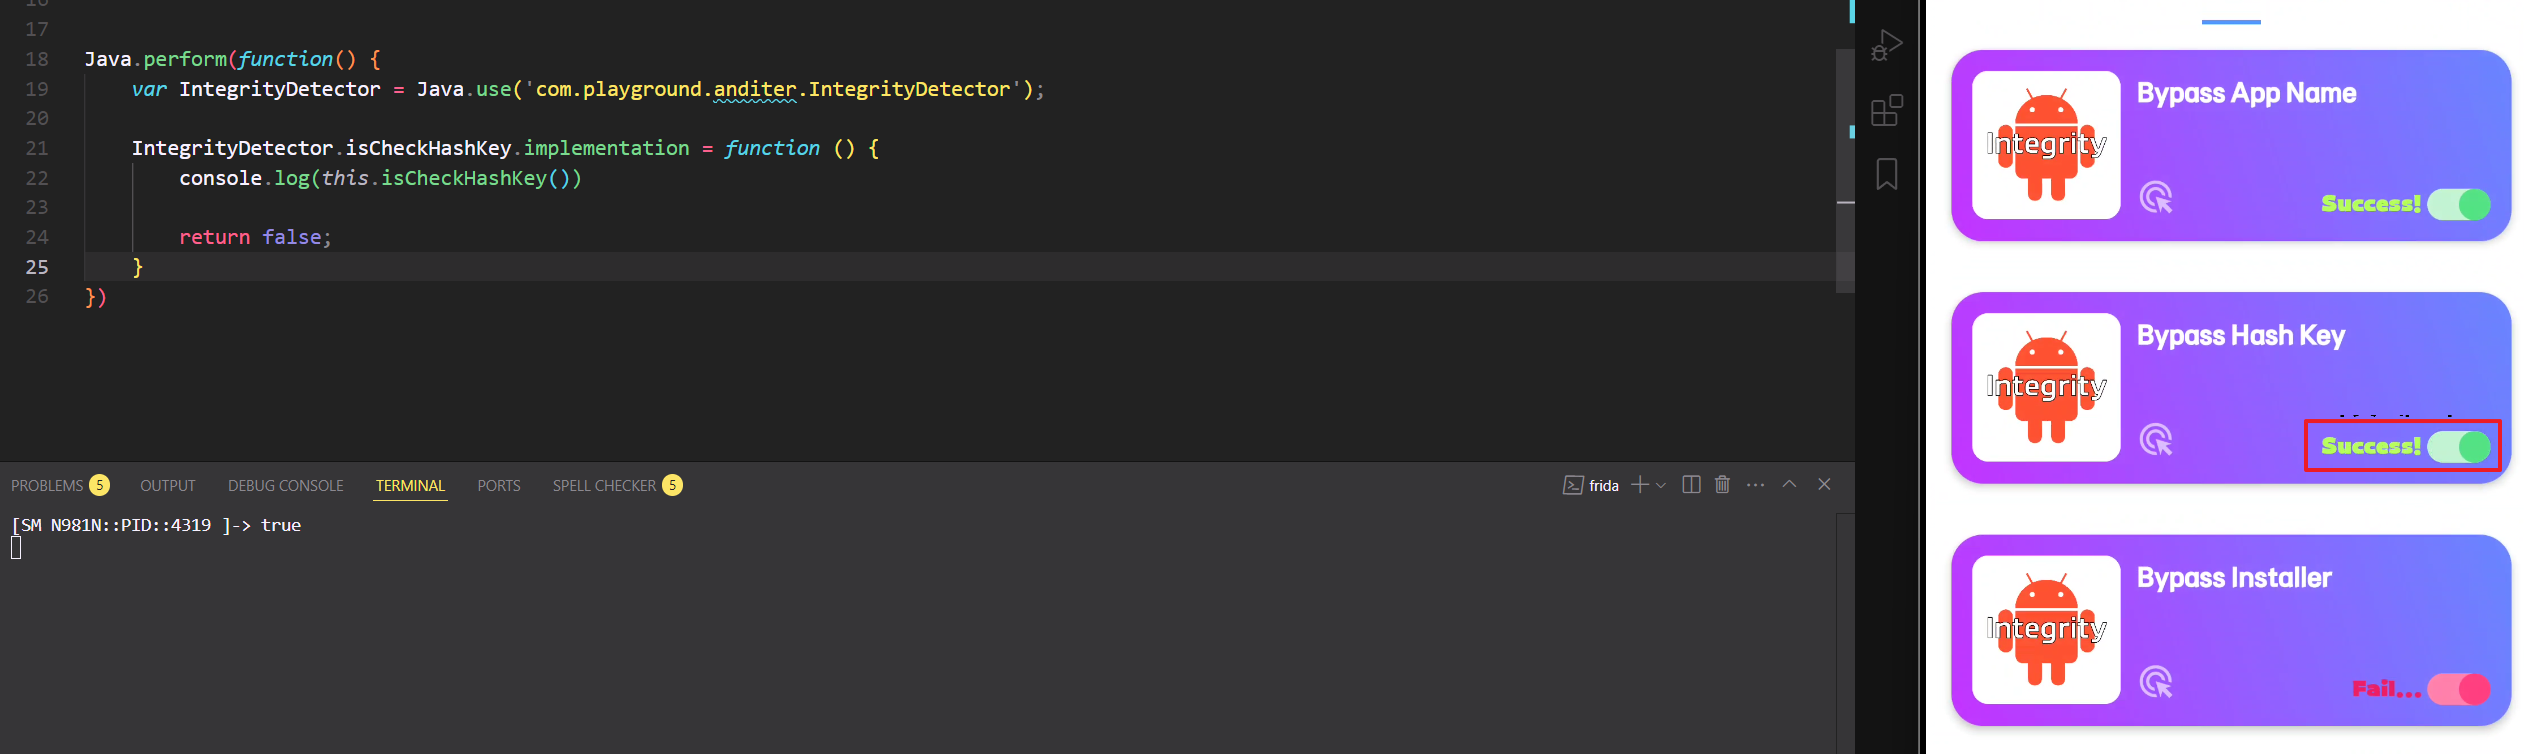Click the frida terminal shell icon
Viewport: 2524px width, 754px height.
pos(1573,486)
